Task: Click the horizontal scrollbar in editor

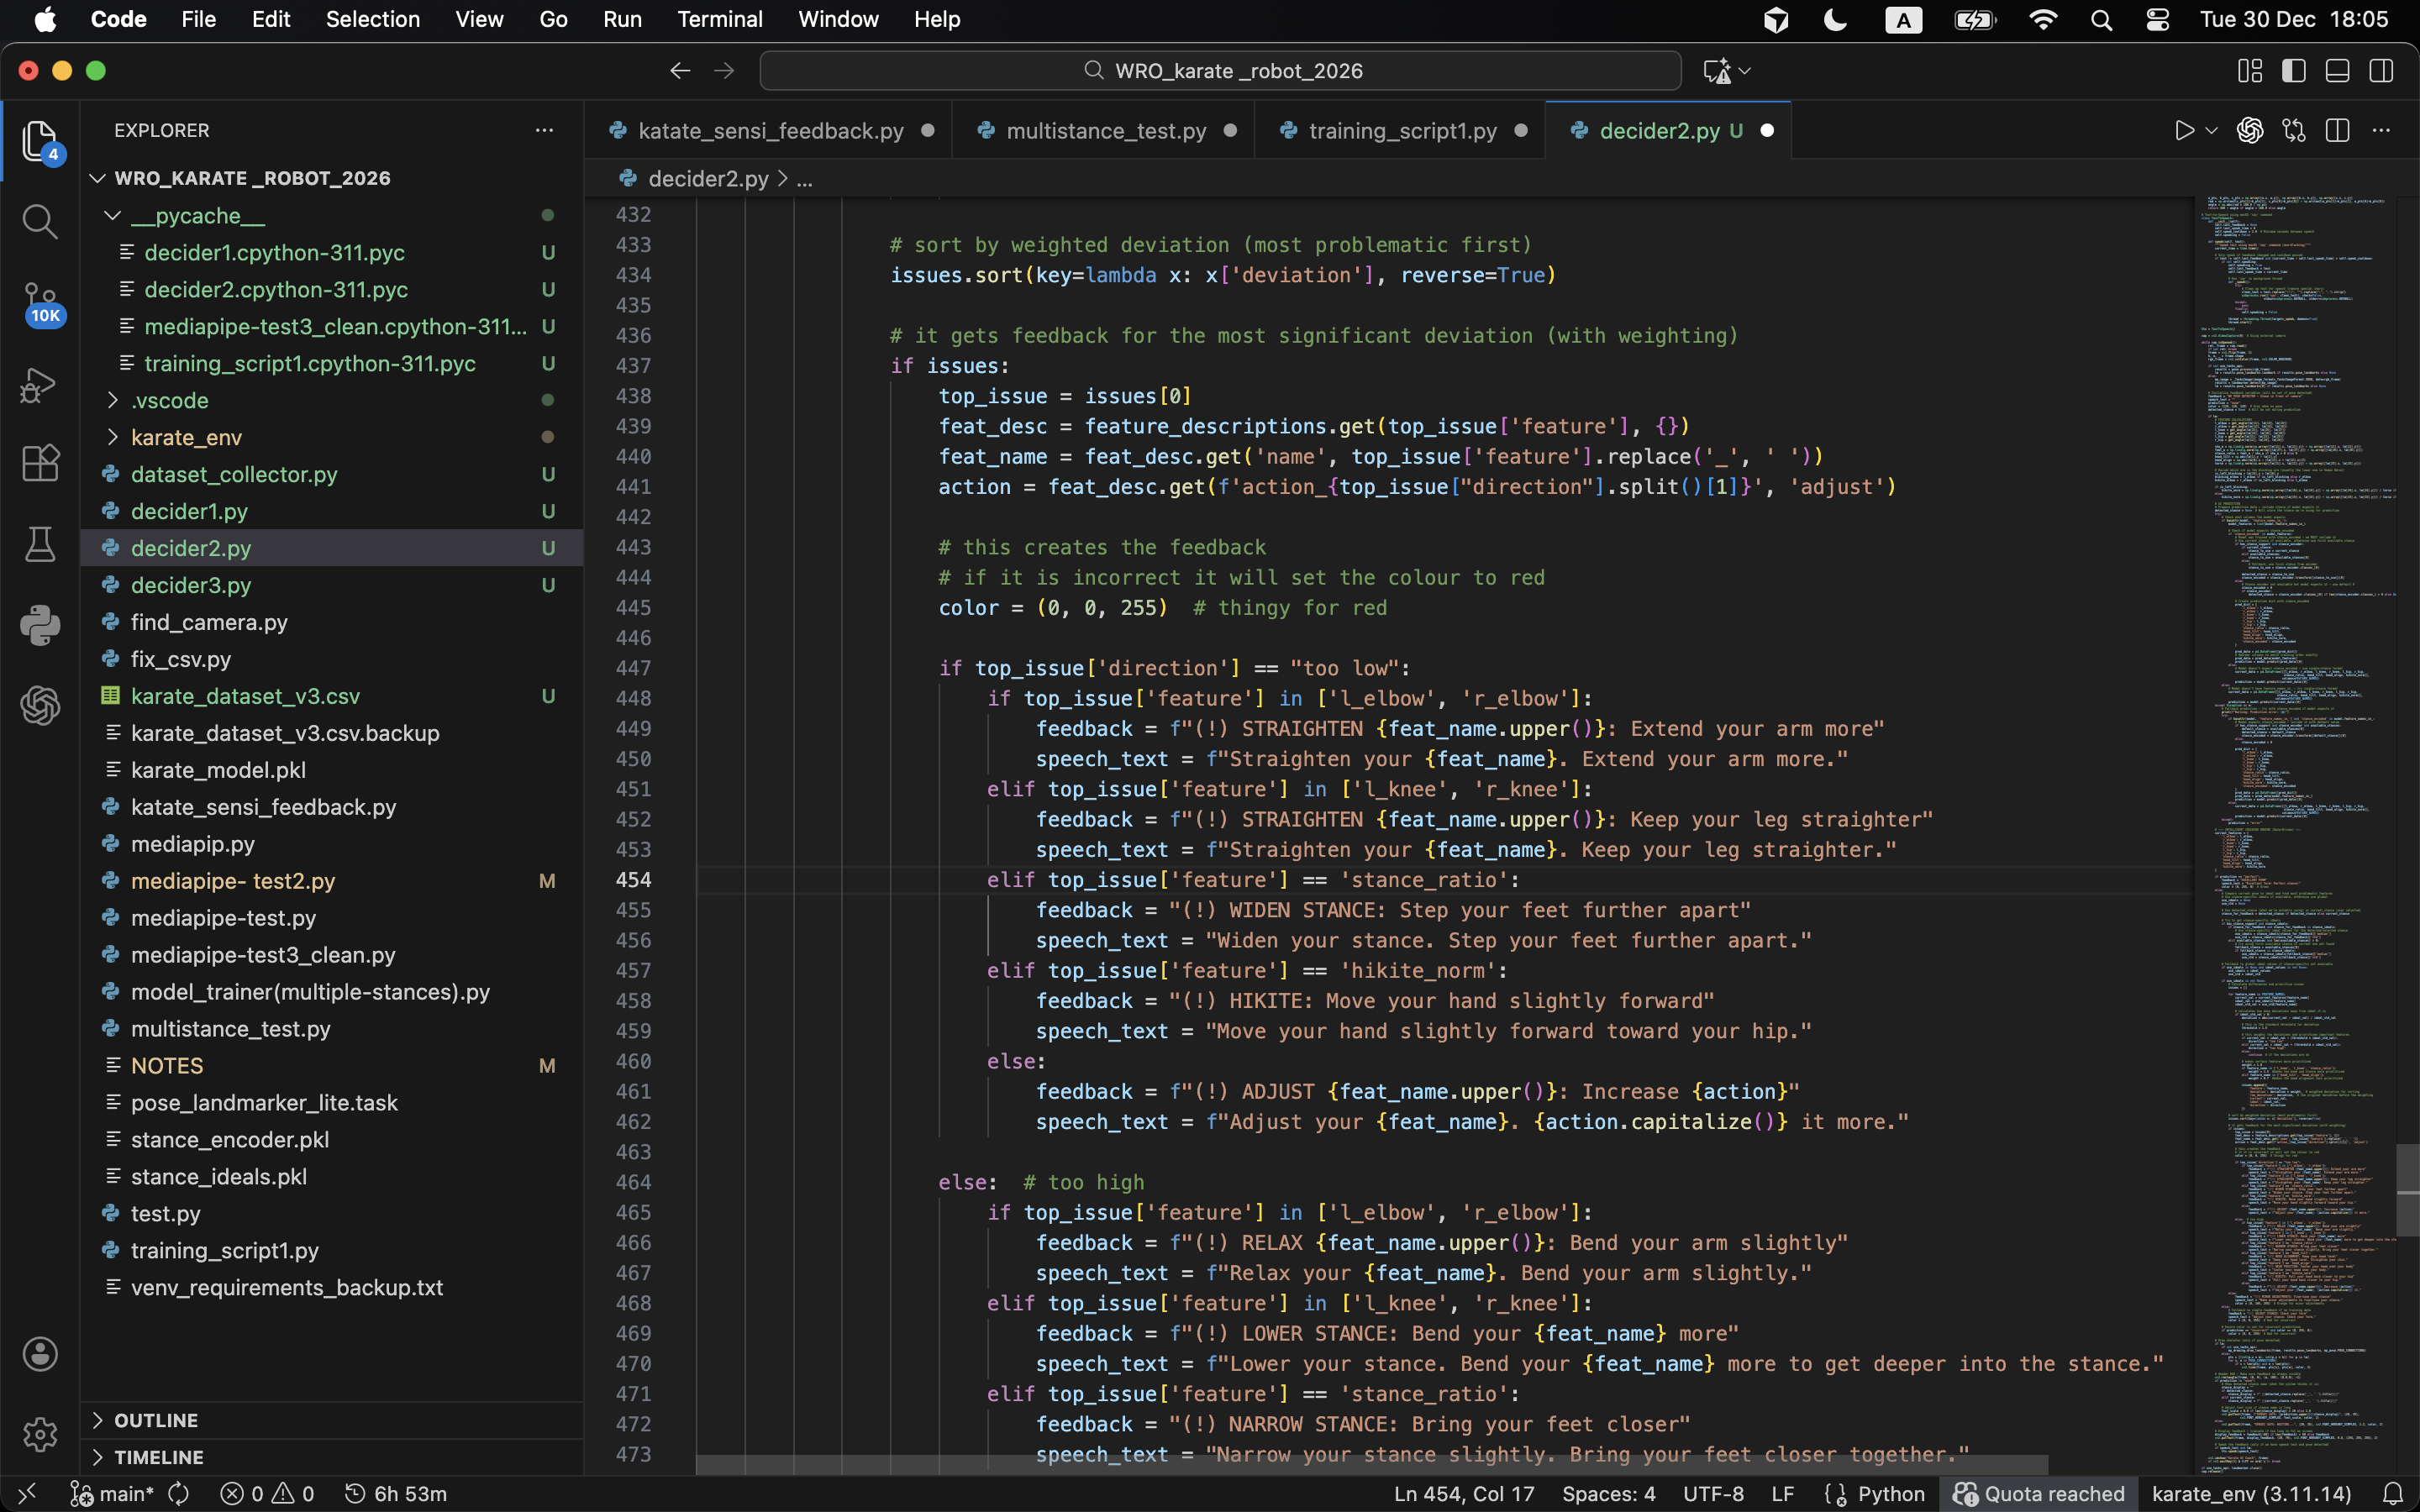Action: point(1370,1464)
